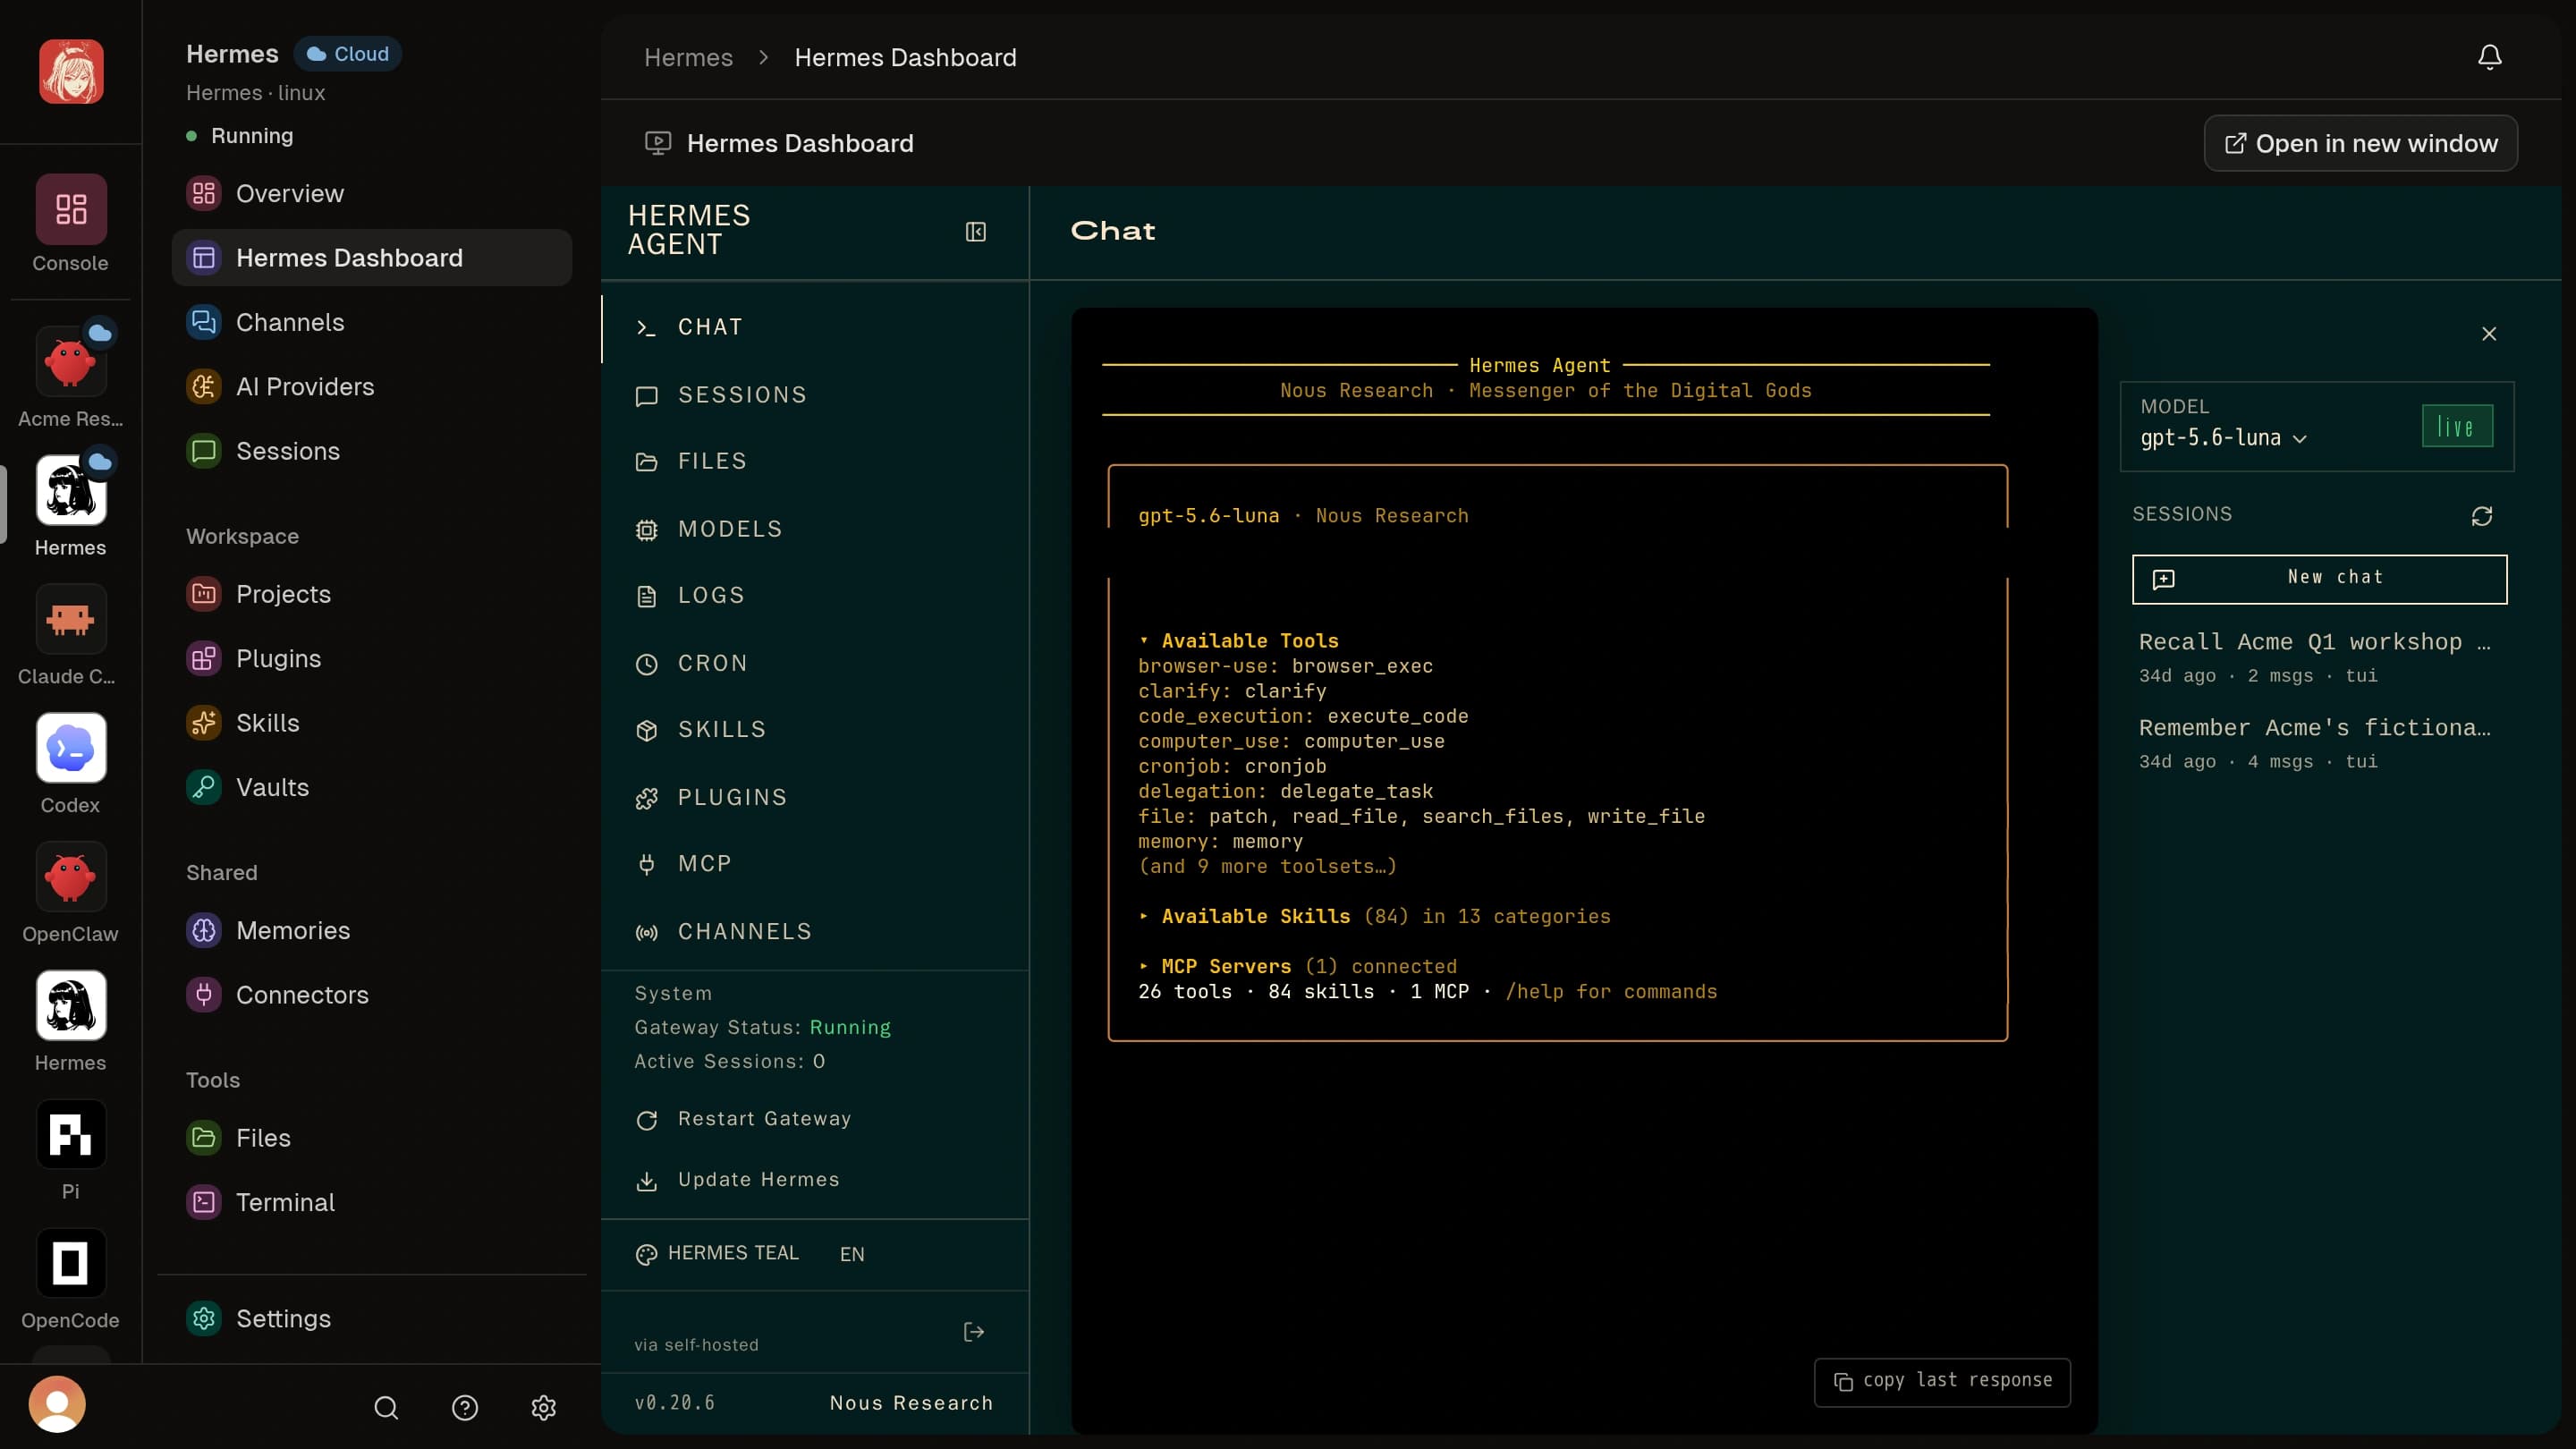Open the CRON tab in Hermes Agent
The width and height of the screenshot is (2576, 1449).
(816, 663)
